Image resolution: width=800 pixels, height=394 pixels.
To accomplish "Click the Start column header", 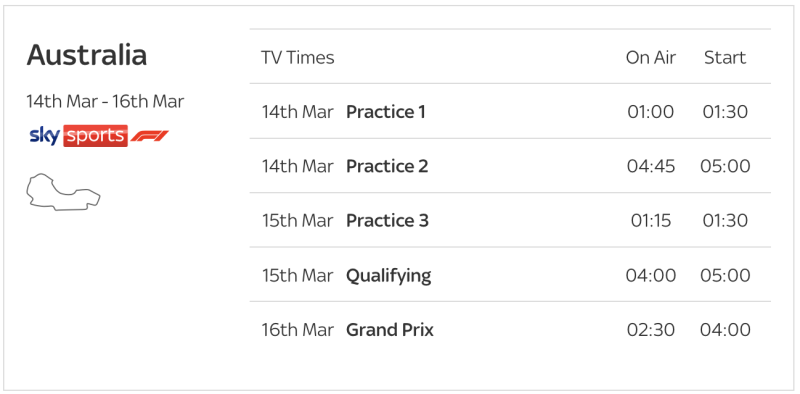I will click(x=725, y=58).
